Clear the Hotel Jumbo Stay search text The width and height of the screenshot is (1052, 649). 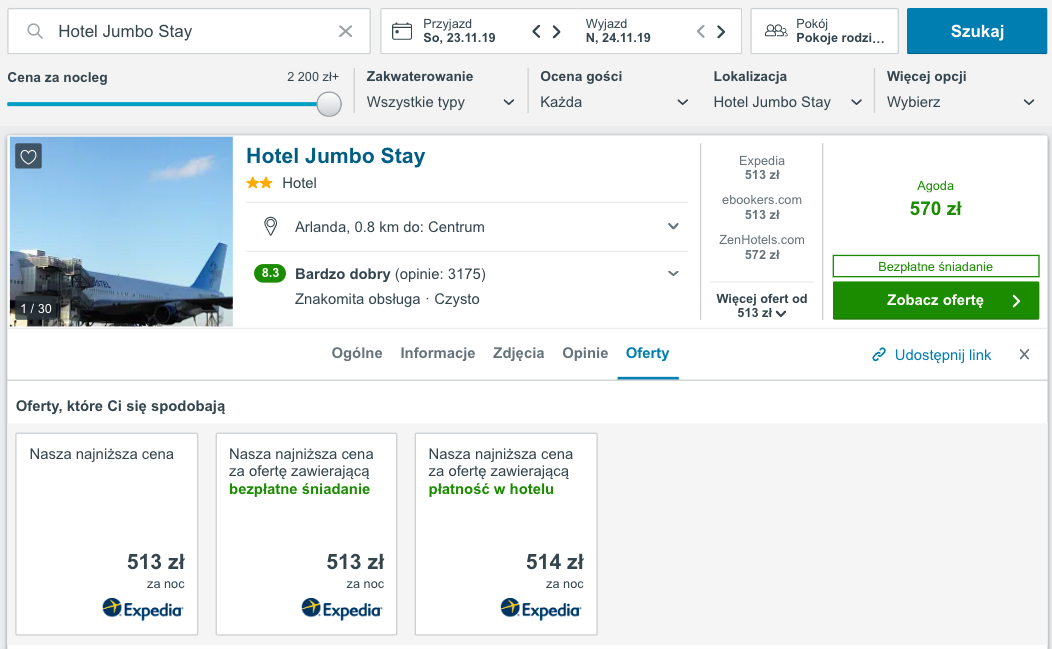(x=346, y=31)
